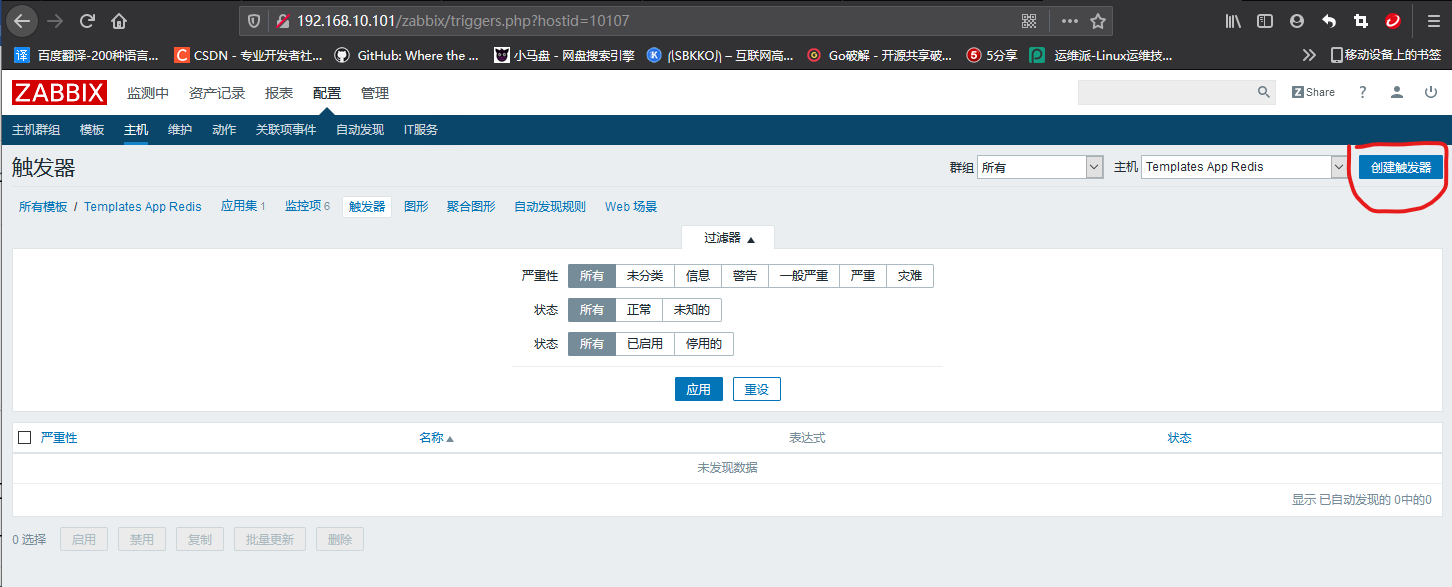Open the 资产记录 menu
The image size is (1452, 587).
pyautogui.click(x=217, y=93)
